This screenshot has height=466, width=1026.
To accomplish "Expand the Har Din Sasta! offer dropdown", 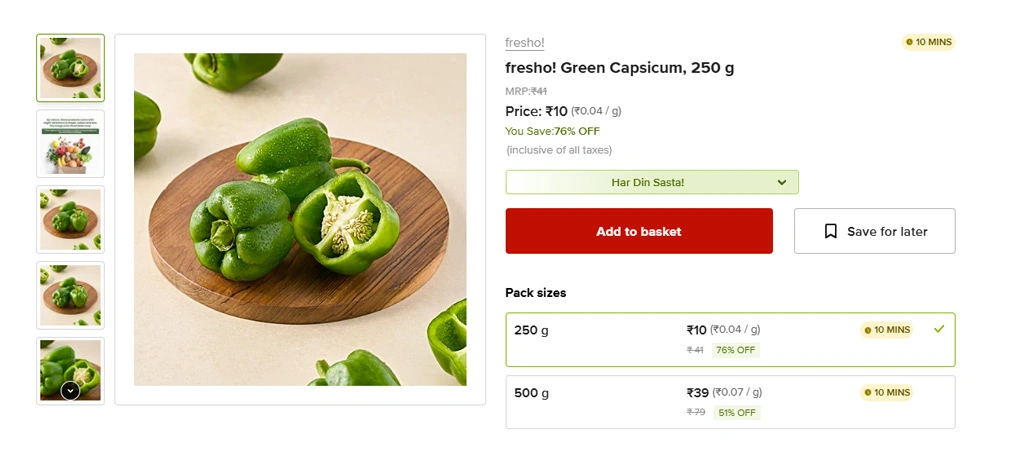I will 650,182.
